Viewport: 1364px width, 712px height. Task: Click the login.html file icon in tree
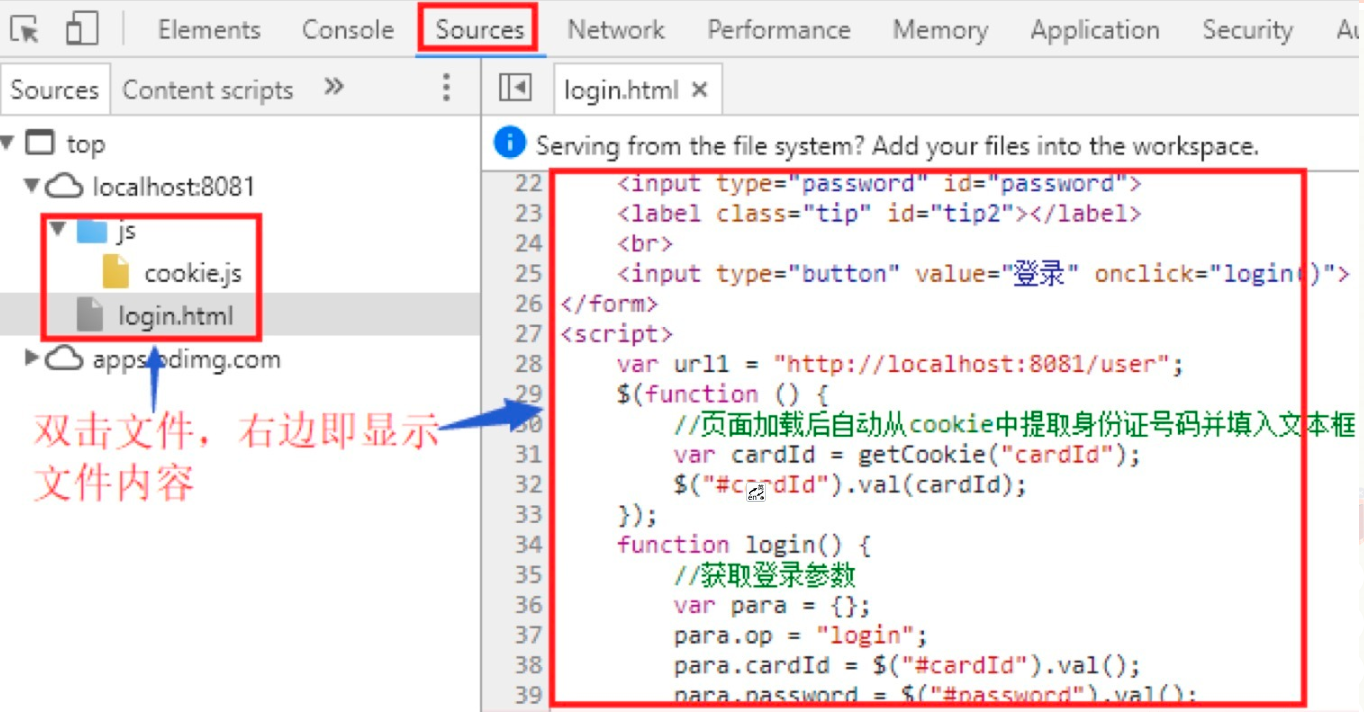point(90,316)
